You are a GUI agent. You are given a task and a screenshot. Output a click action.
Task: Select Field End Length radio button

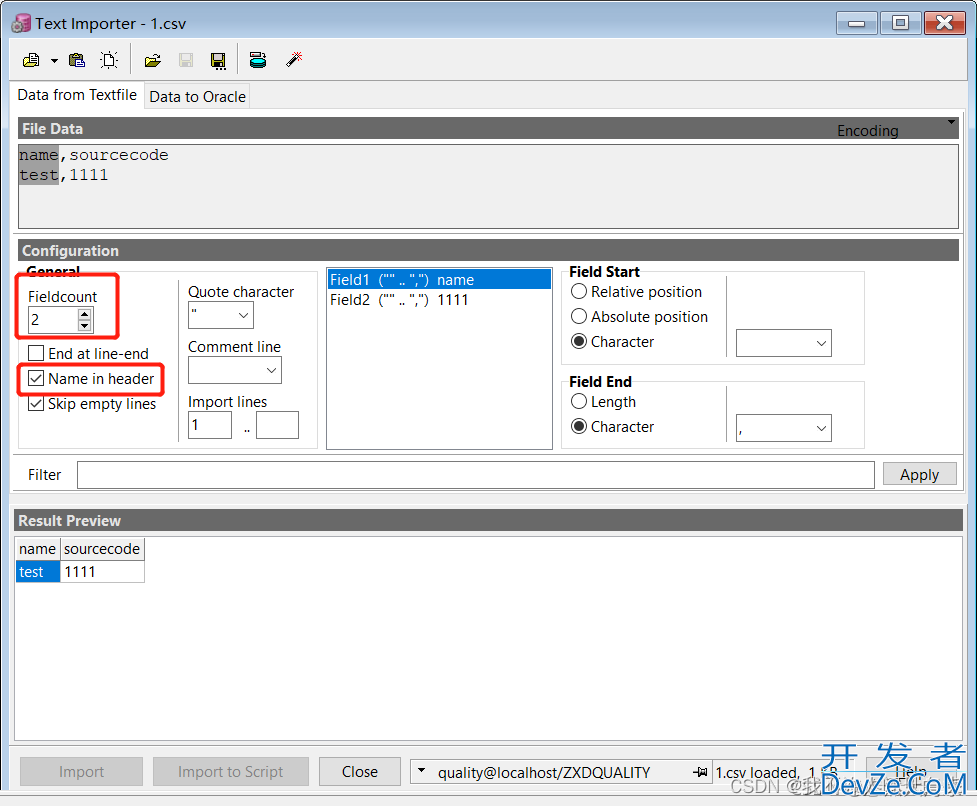point(579,401)
